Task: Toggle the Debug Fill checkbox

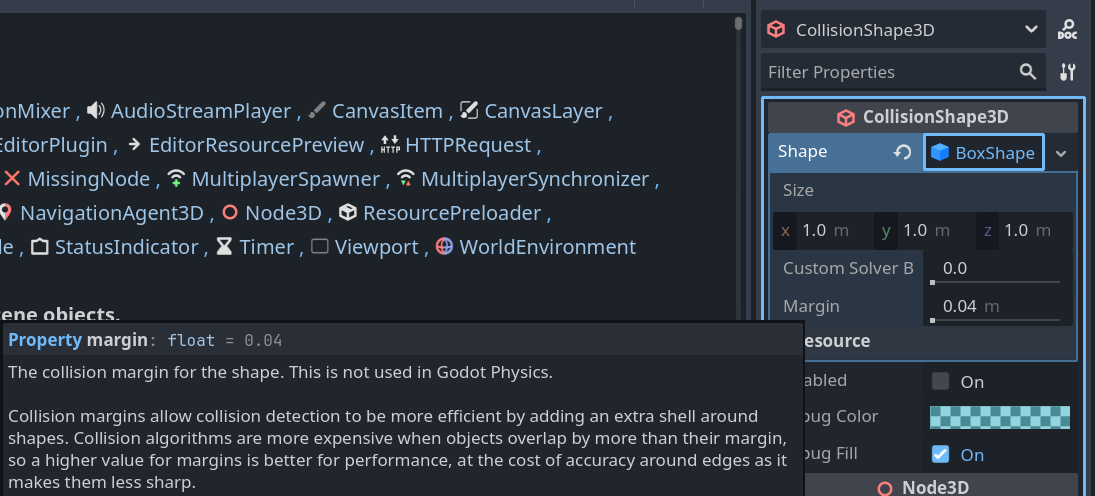Action: click(940, 454)
